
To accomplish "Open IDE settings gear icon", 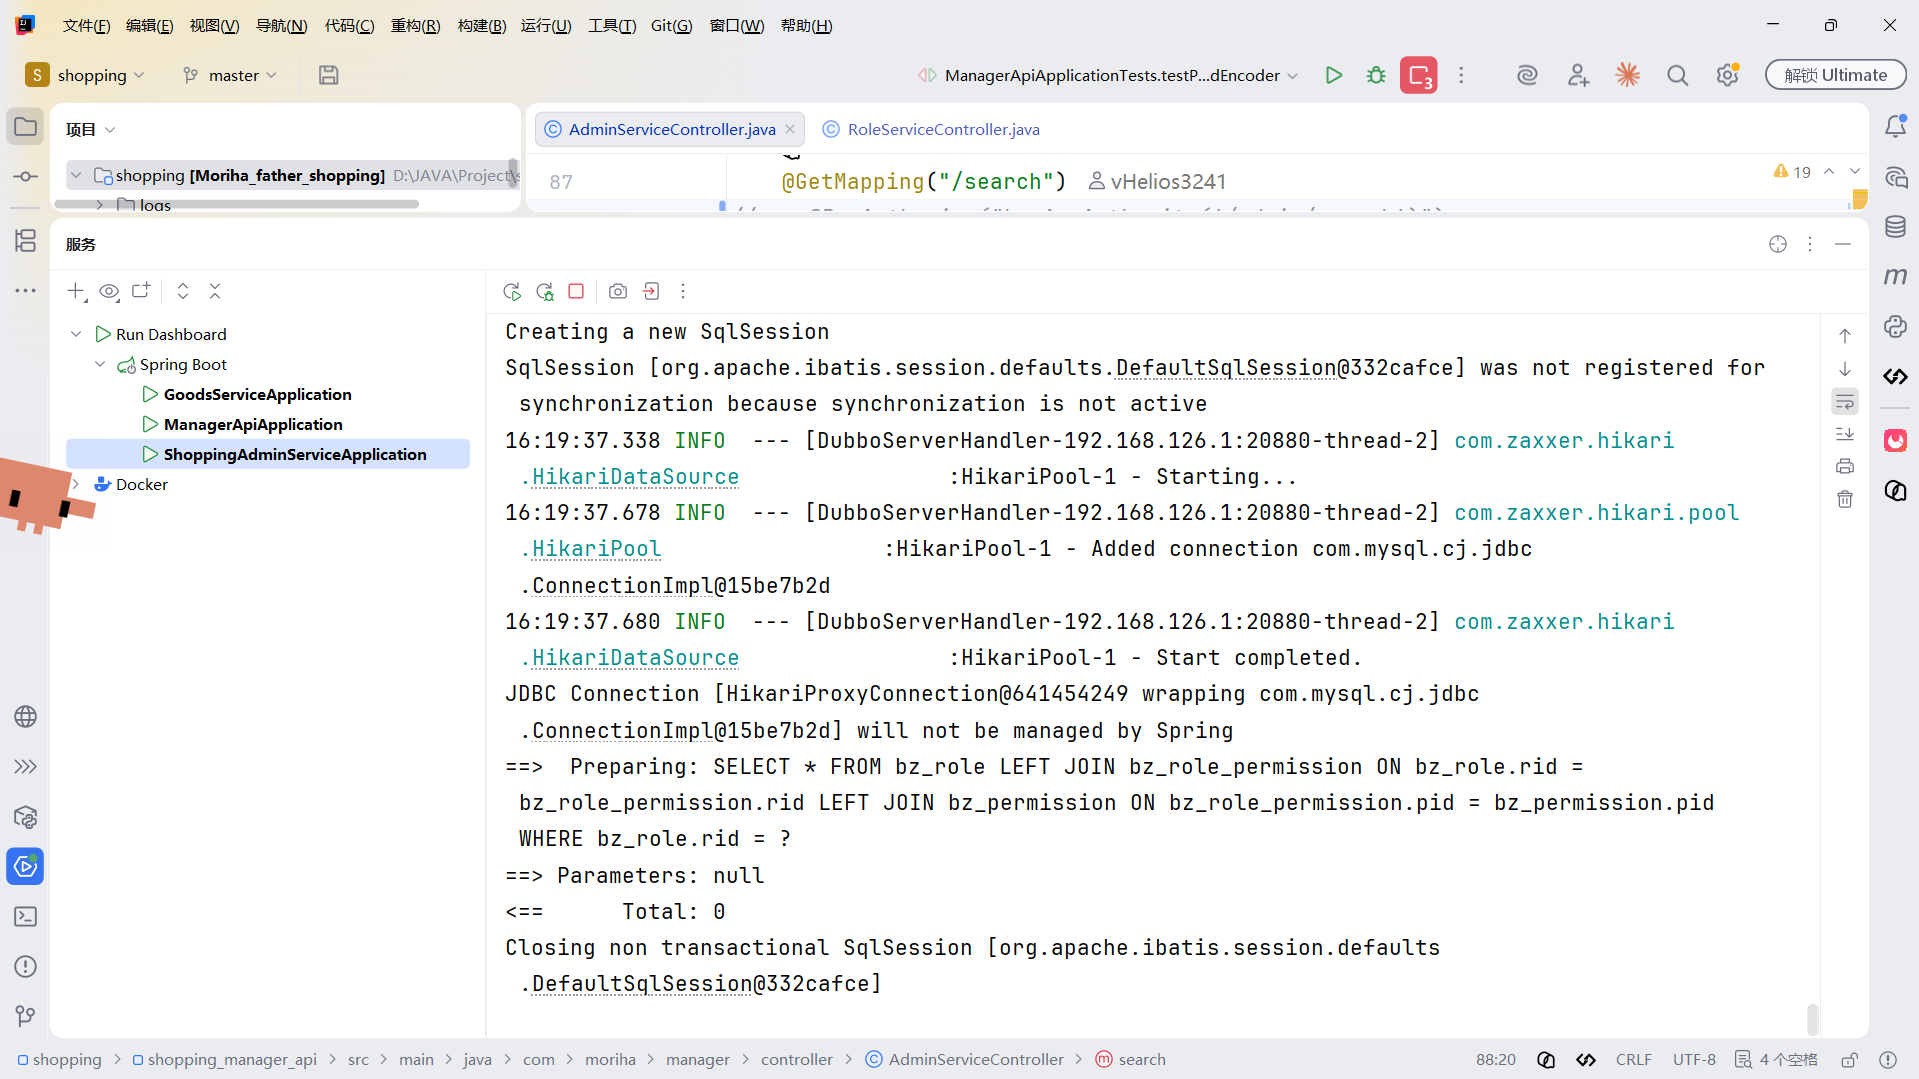I will (x=1727, y=75).
